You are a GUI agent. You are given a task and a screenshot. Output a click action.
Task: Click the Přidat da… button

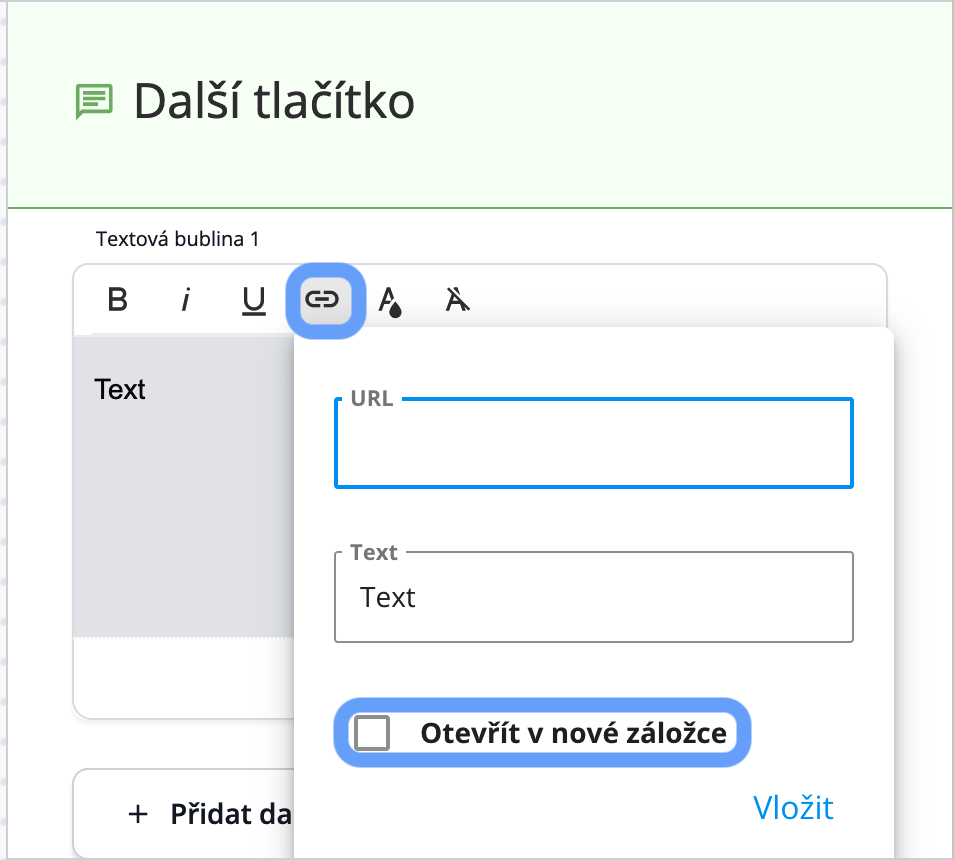[183, 814]
